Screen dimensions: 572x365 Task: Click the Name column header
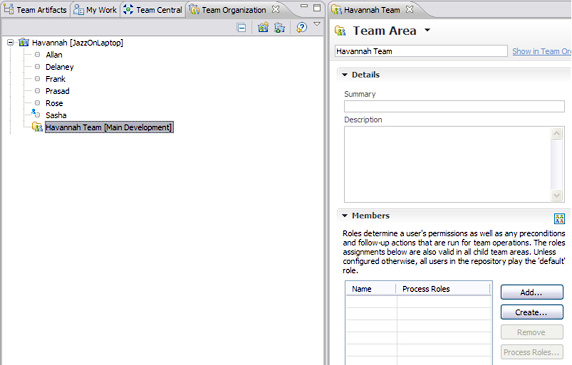371,289
